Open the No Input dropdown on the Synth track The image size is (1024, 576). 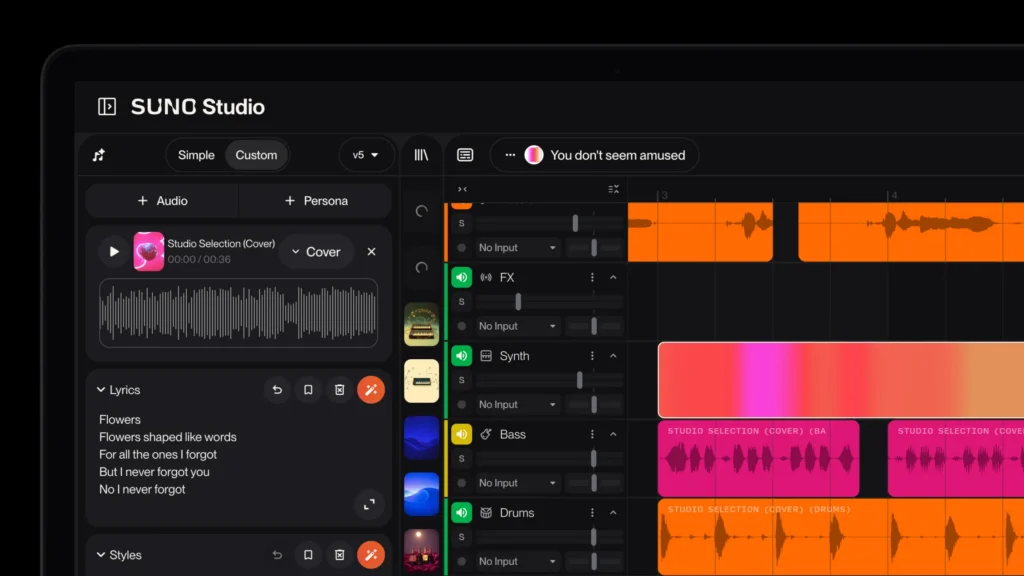coord(517,404)
